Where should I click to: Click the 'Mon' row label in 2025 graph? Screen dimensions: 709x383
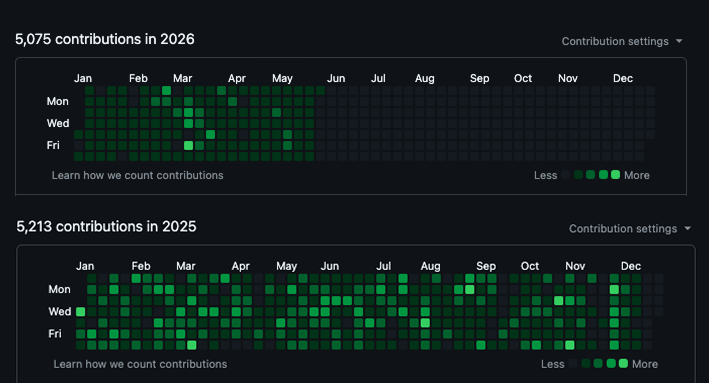tap(59, 289)
